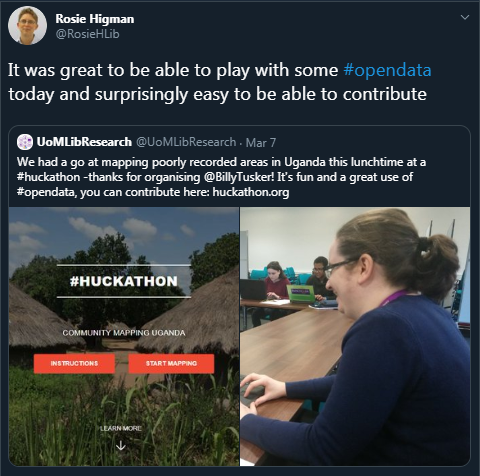Open the #HUCKATHON website screenshot image
This screenshot has width=480, height=476.
tap(124, 336)
